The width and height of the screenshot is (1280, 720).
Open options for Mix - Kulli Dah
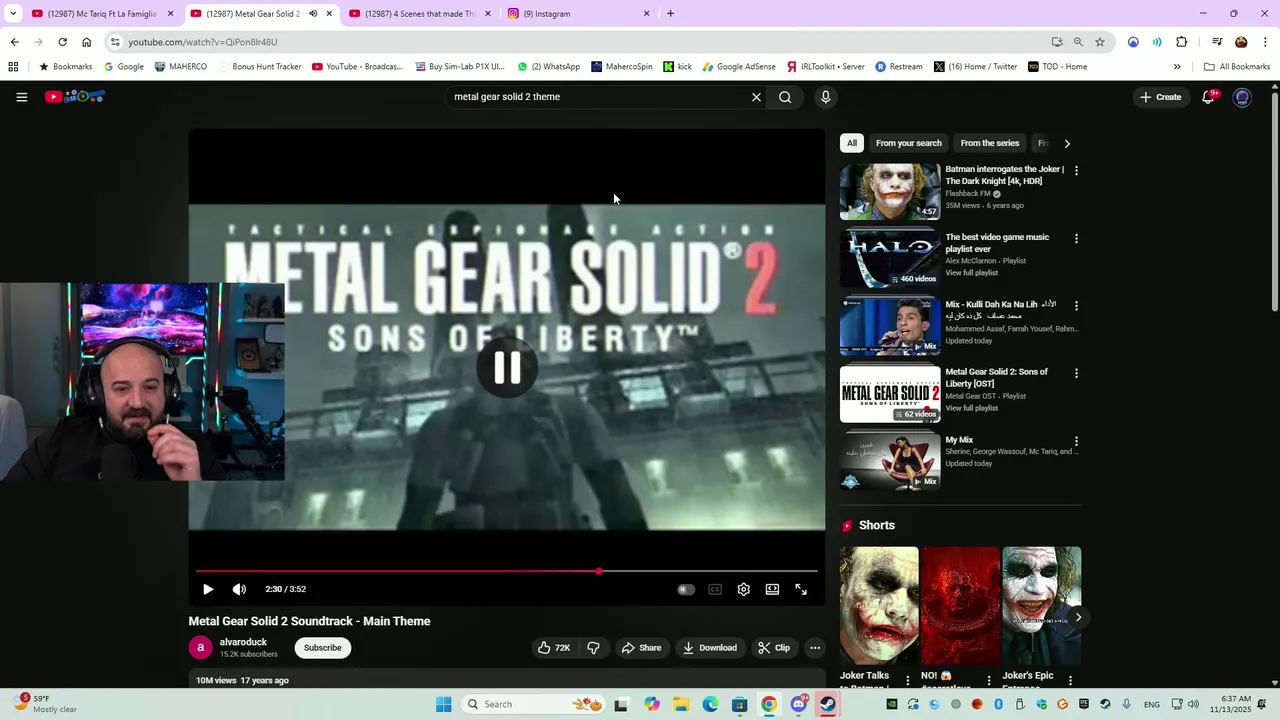tap(1076, 306)
